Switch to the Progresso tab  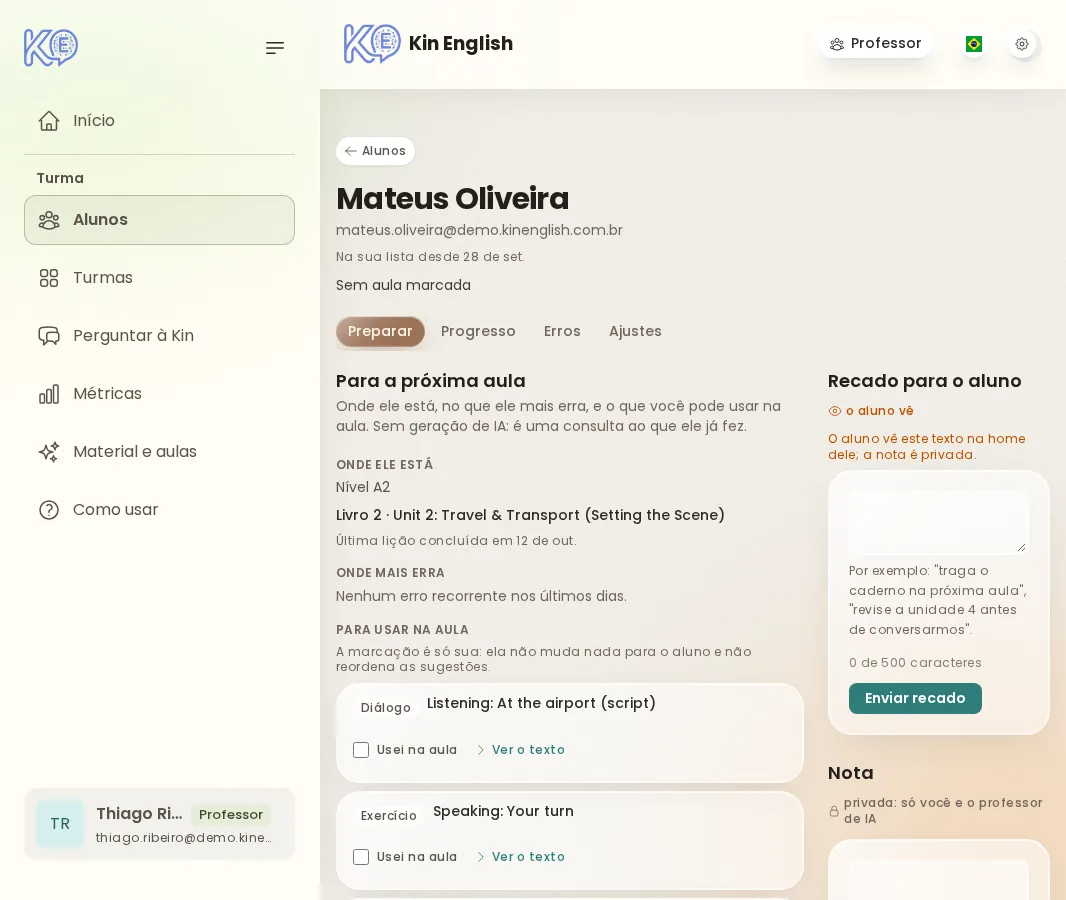(x=478, y=332)
